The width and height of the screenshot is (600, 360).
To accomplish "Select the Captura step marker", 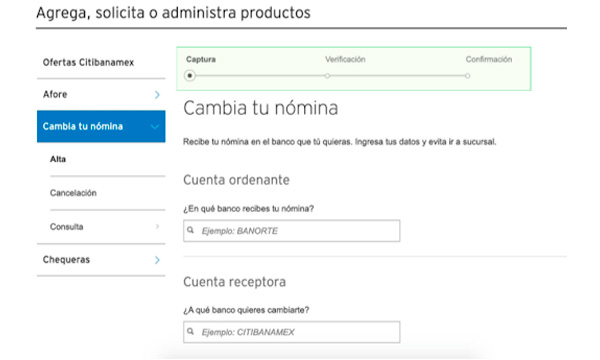I will point(189,76).
